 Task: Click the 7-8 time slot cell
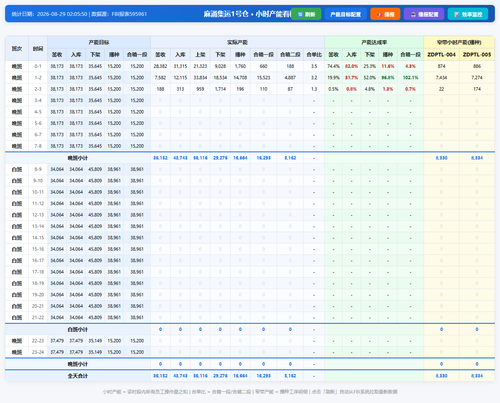click(x=38, y=146)
